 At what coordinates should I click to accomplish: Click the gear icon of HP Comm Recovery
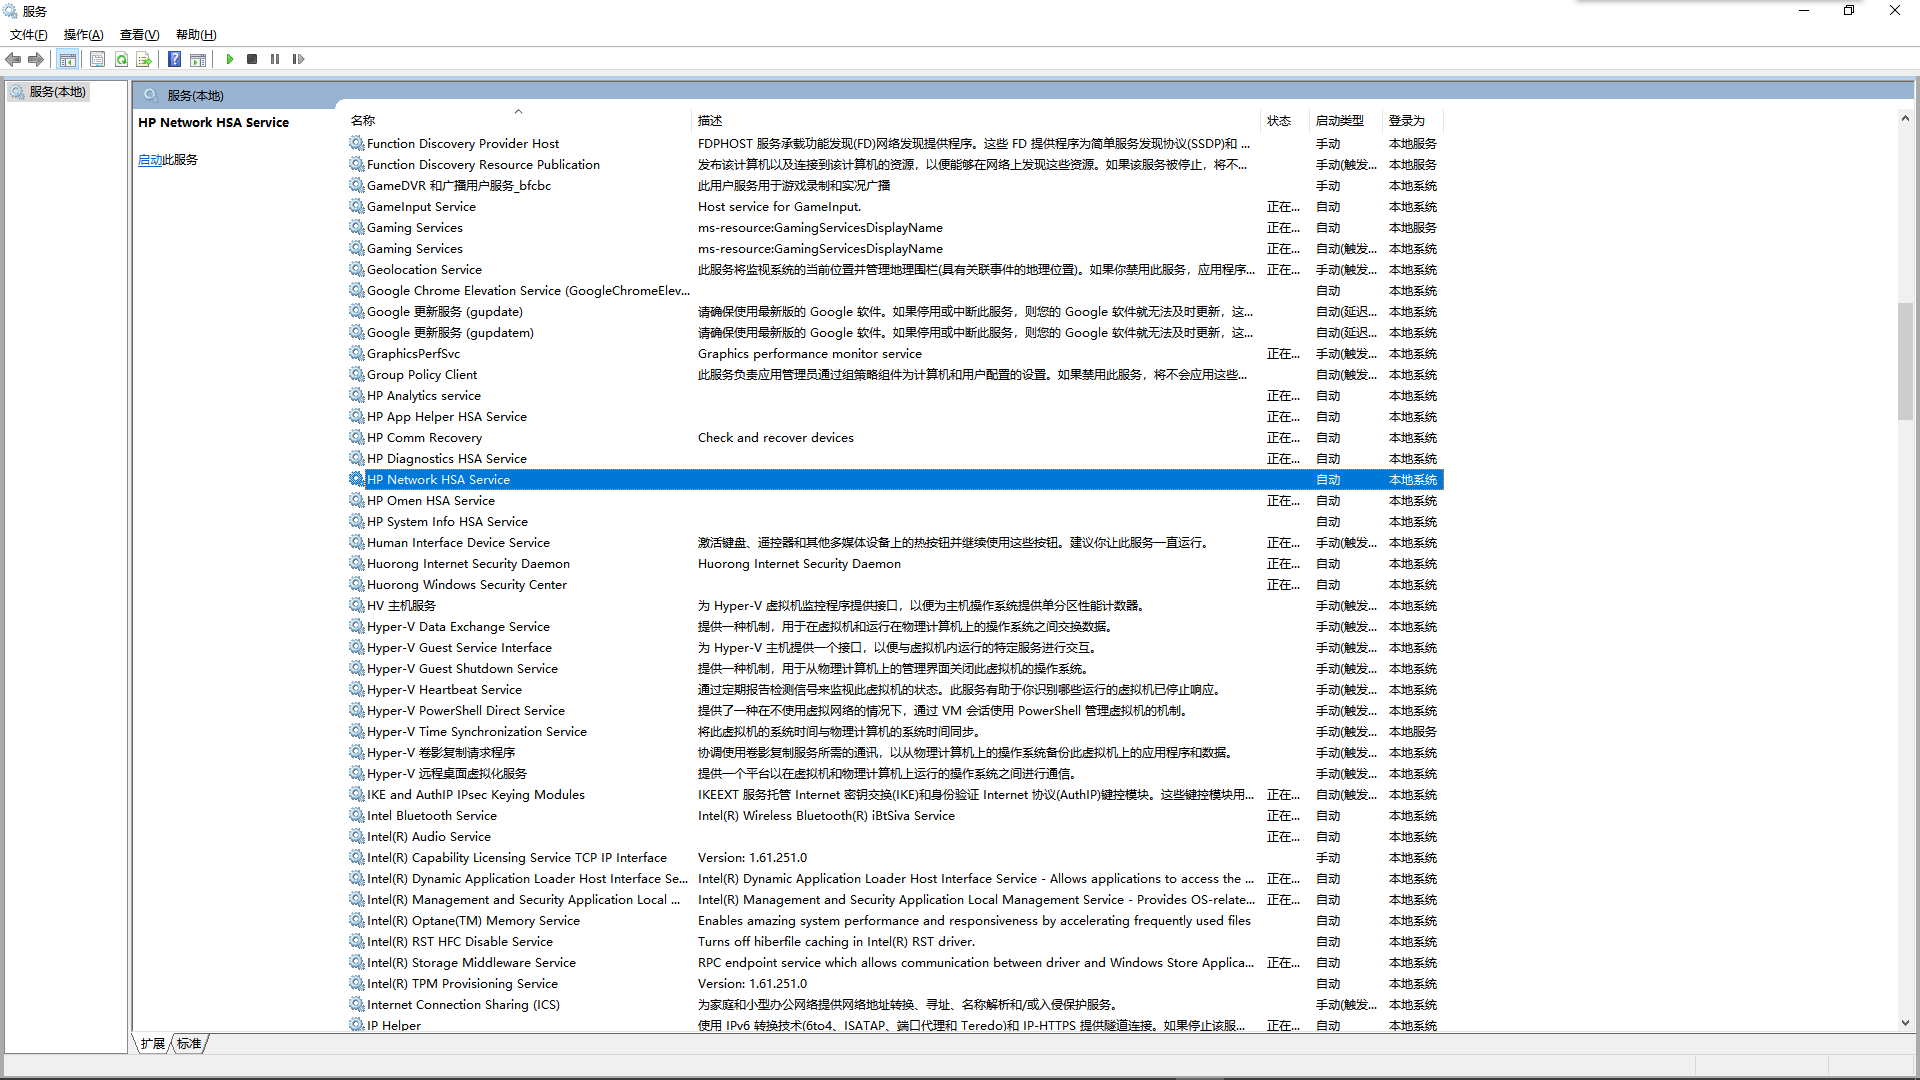(356, 437)
